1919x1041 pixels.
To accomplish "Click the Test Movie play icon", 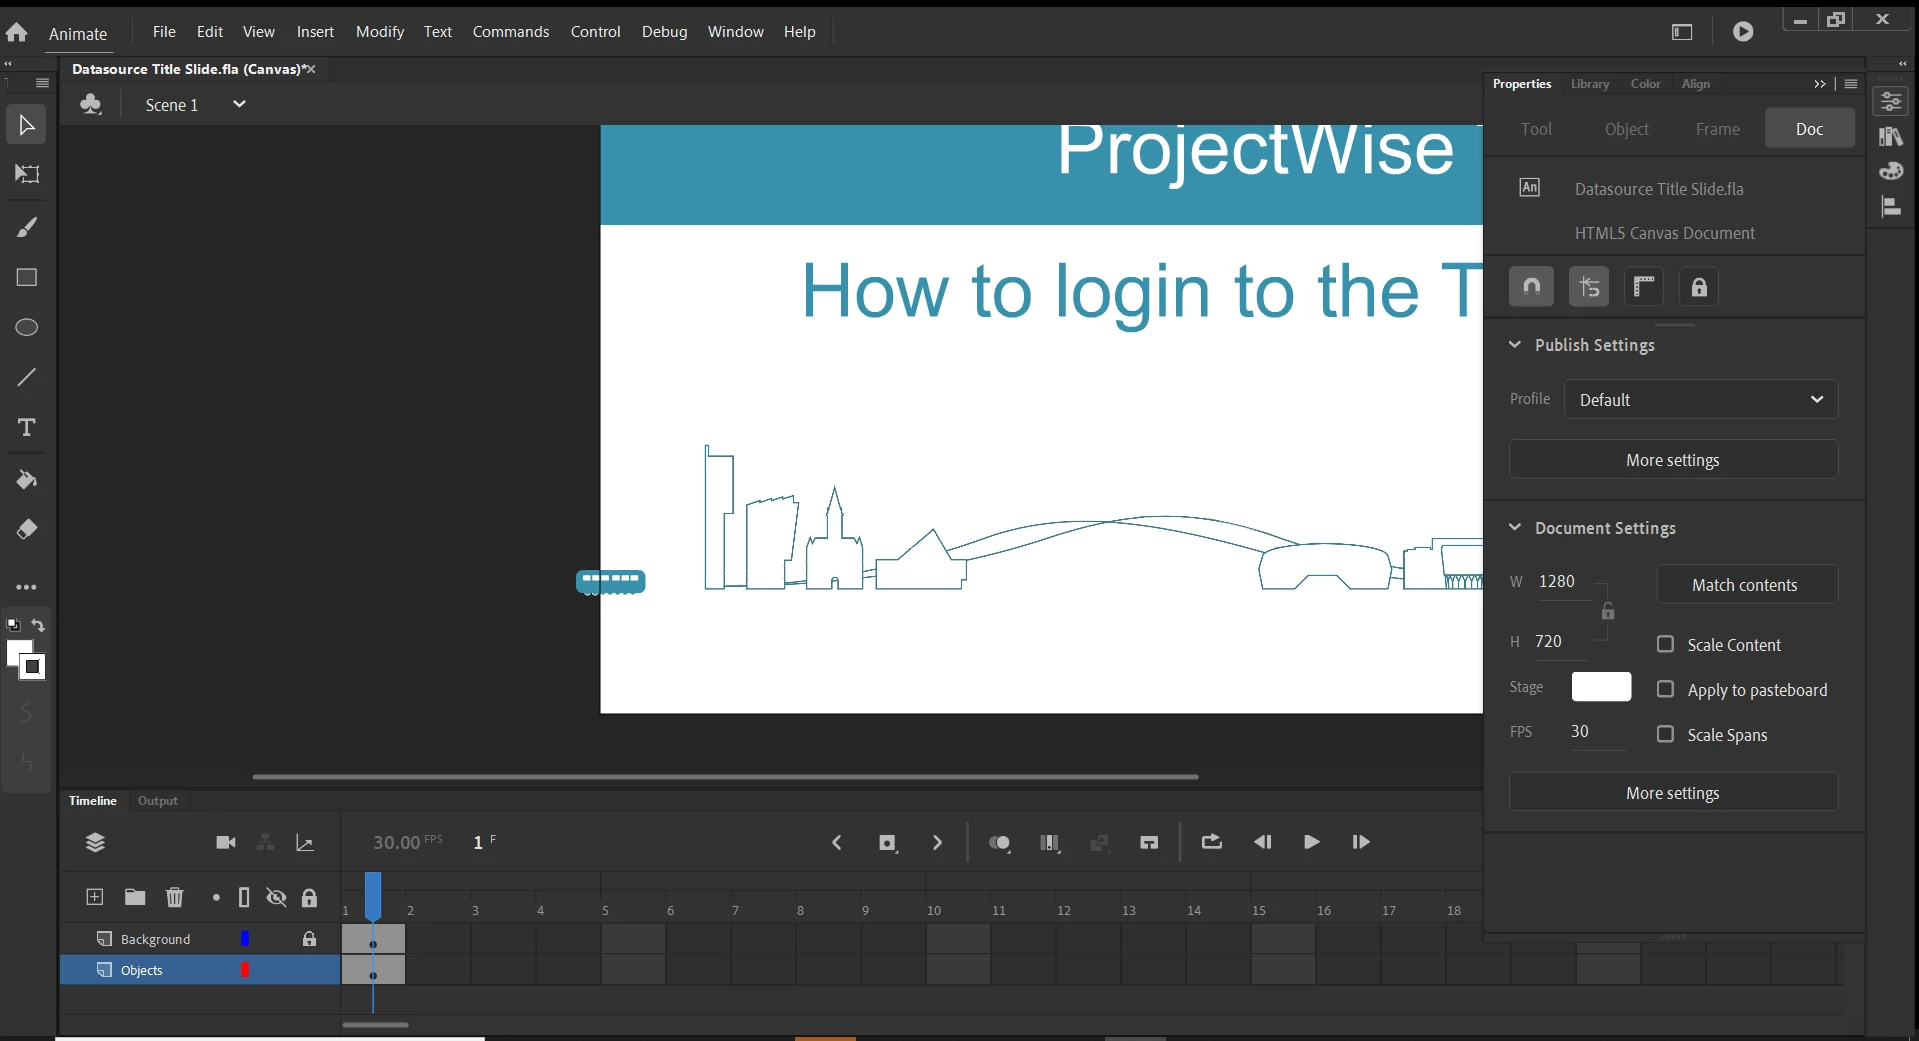I will click(1743, 32).
